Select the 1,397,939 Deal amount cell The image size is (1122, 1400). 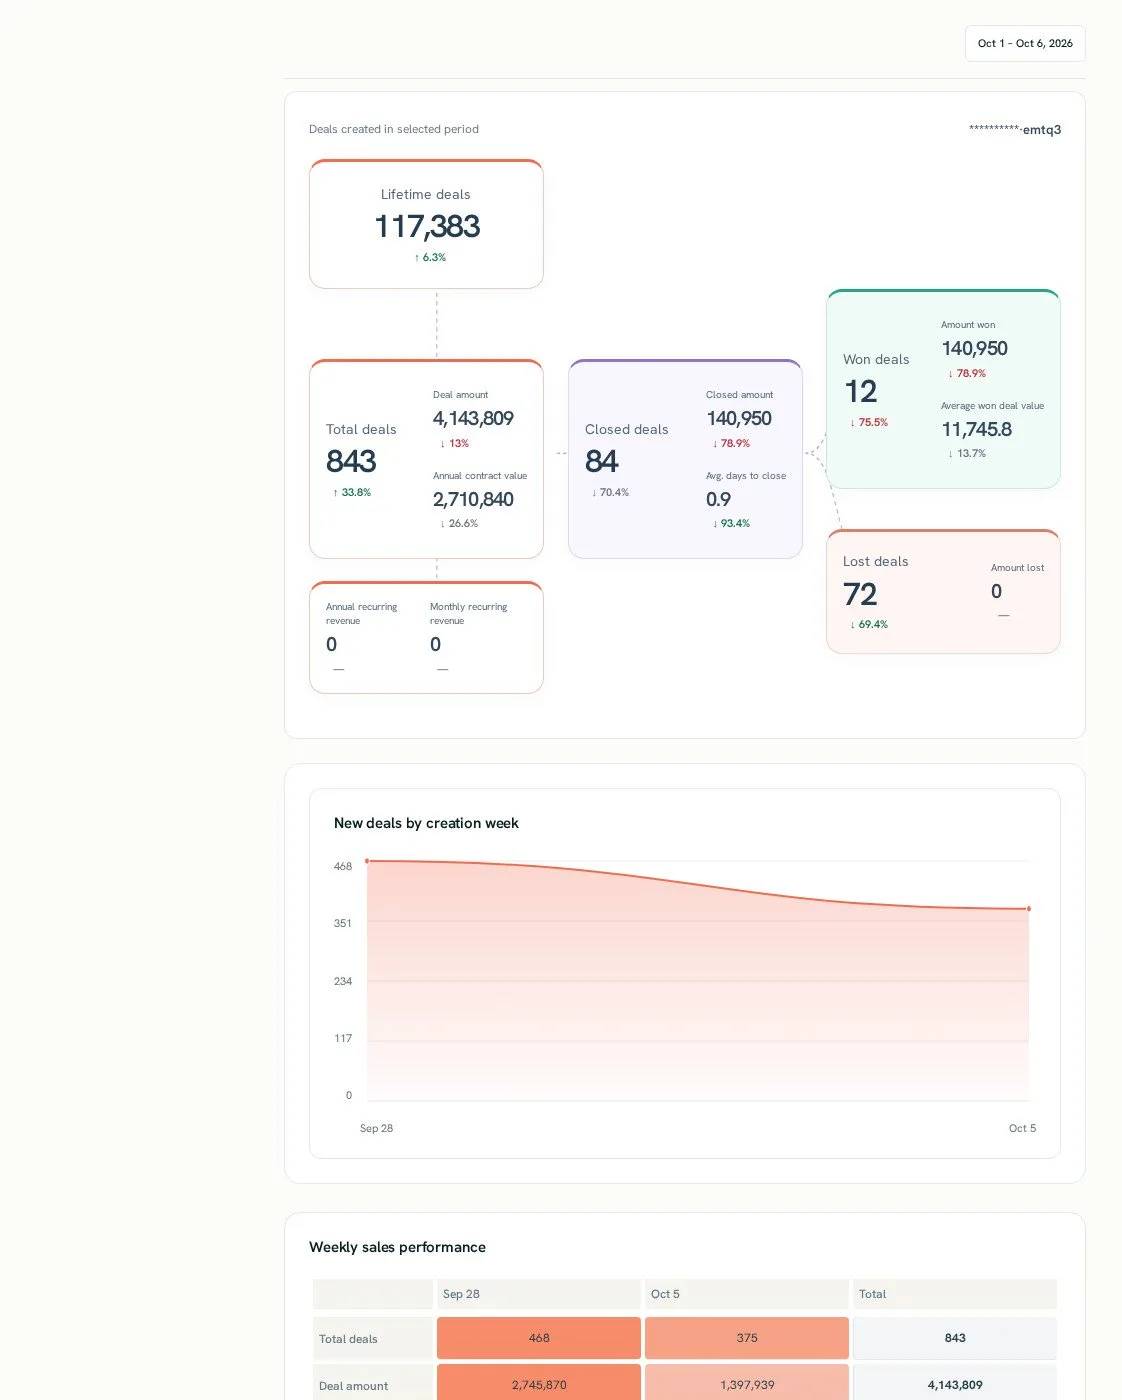747,1384
